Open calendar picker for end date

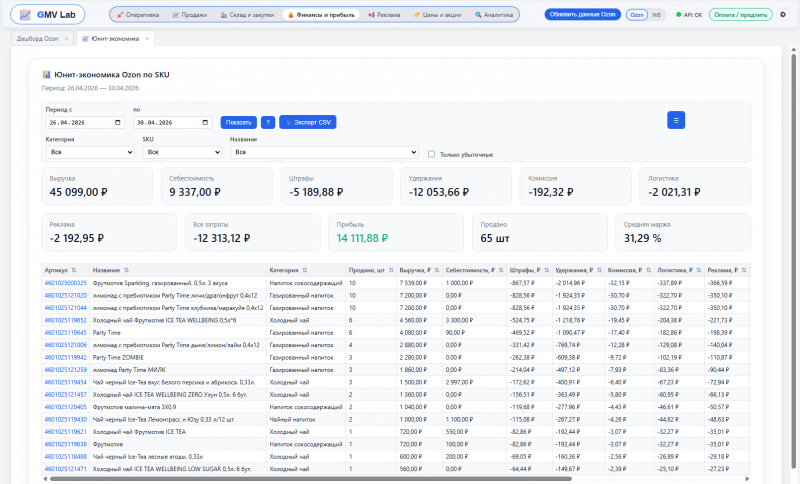[205, 122]
